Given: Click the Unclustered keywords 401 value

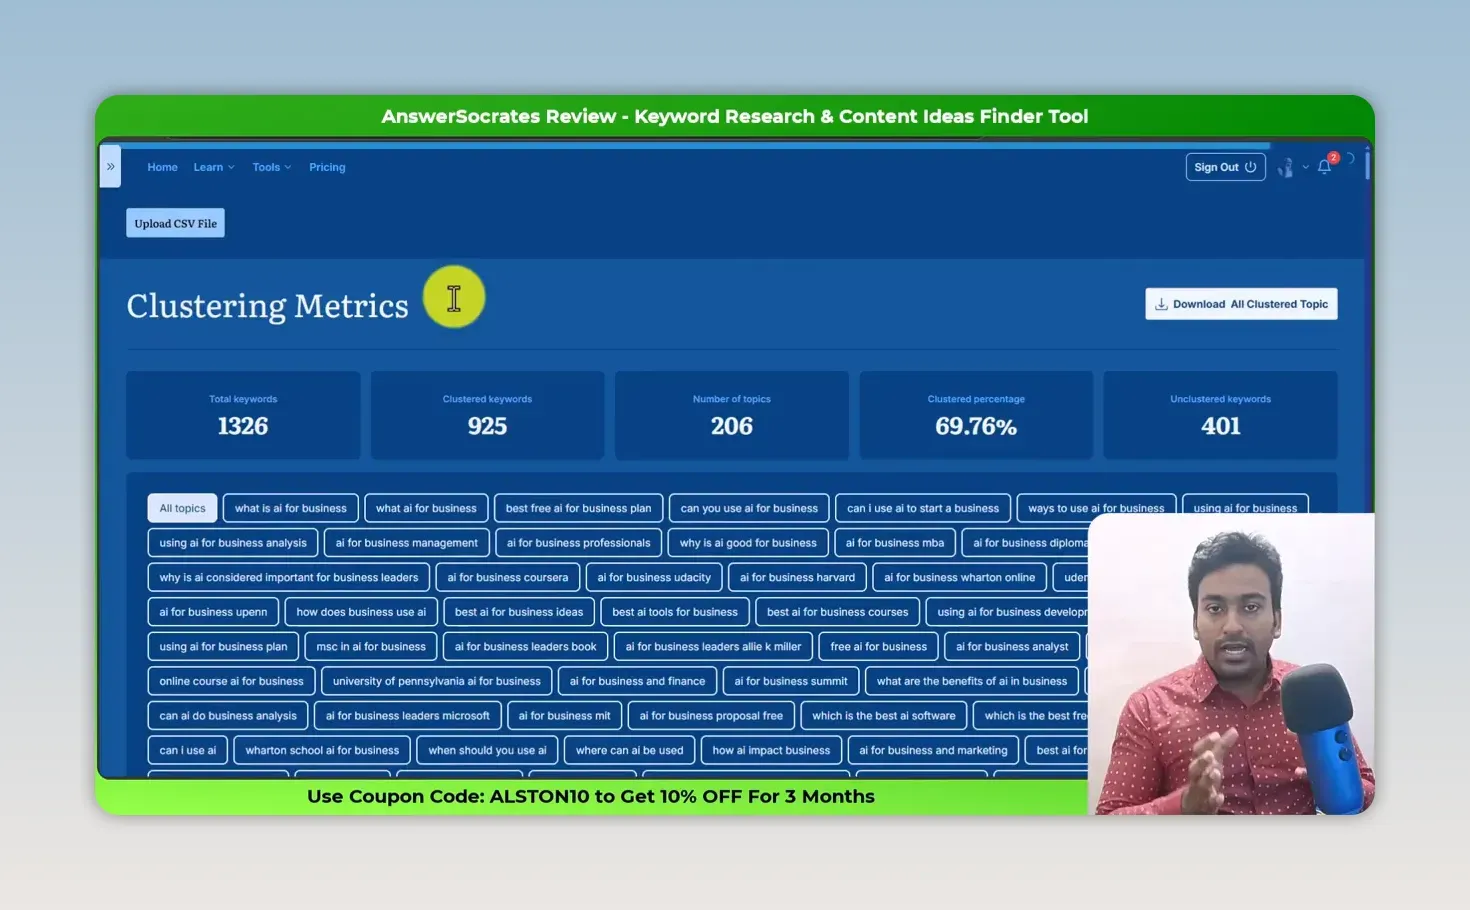Looking at the screenshot, I should 1220,426.
